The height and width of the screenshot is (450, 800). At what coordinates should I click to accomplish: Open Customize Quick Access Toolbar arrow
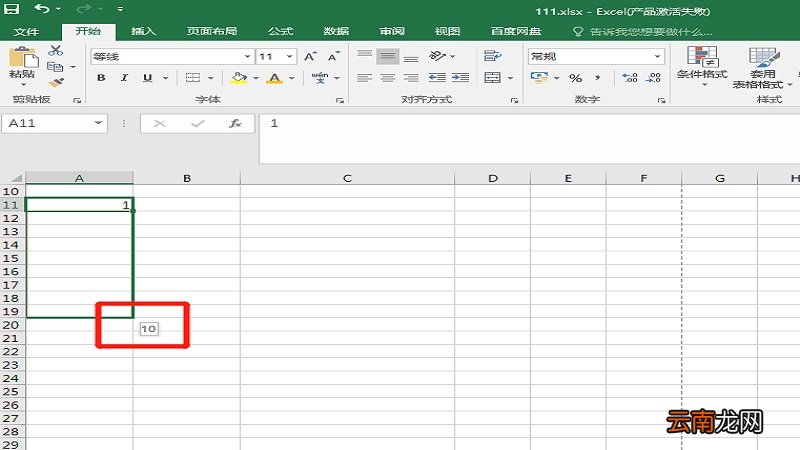(x=120, y=9)
